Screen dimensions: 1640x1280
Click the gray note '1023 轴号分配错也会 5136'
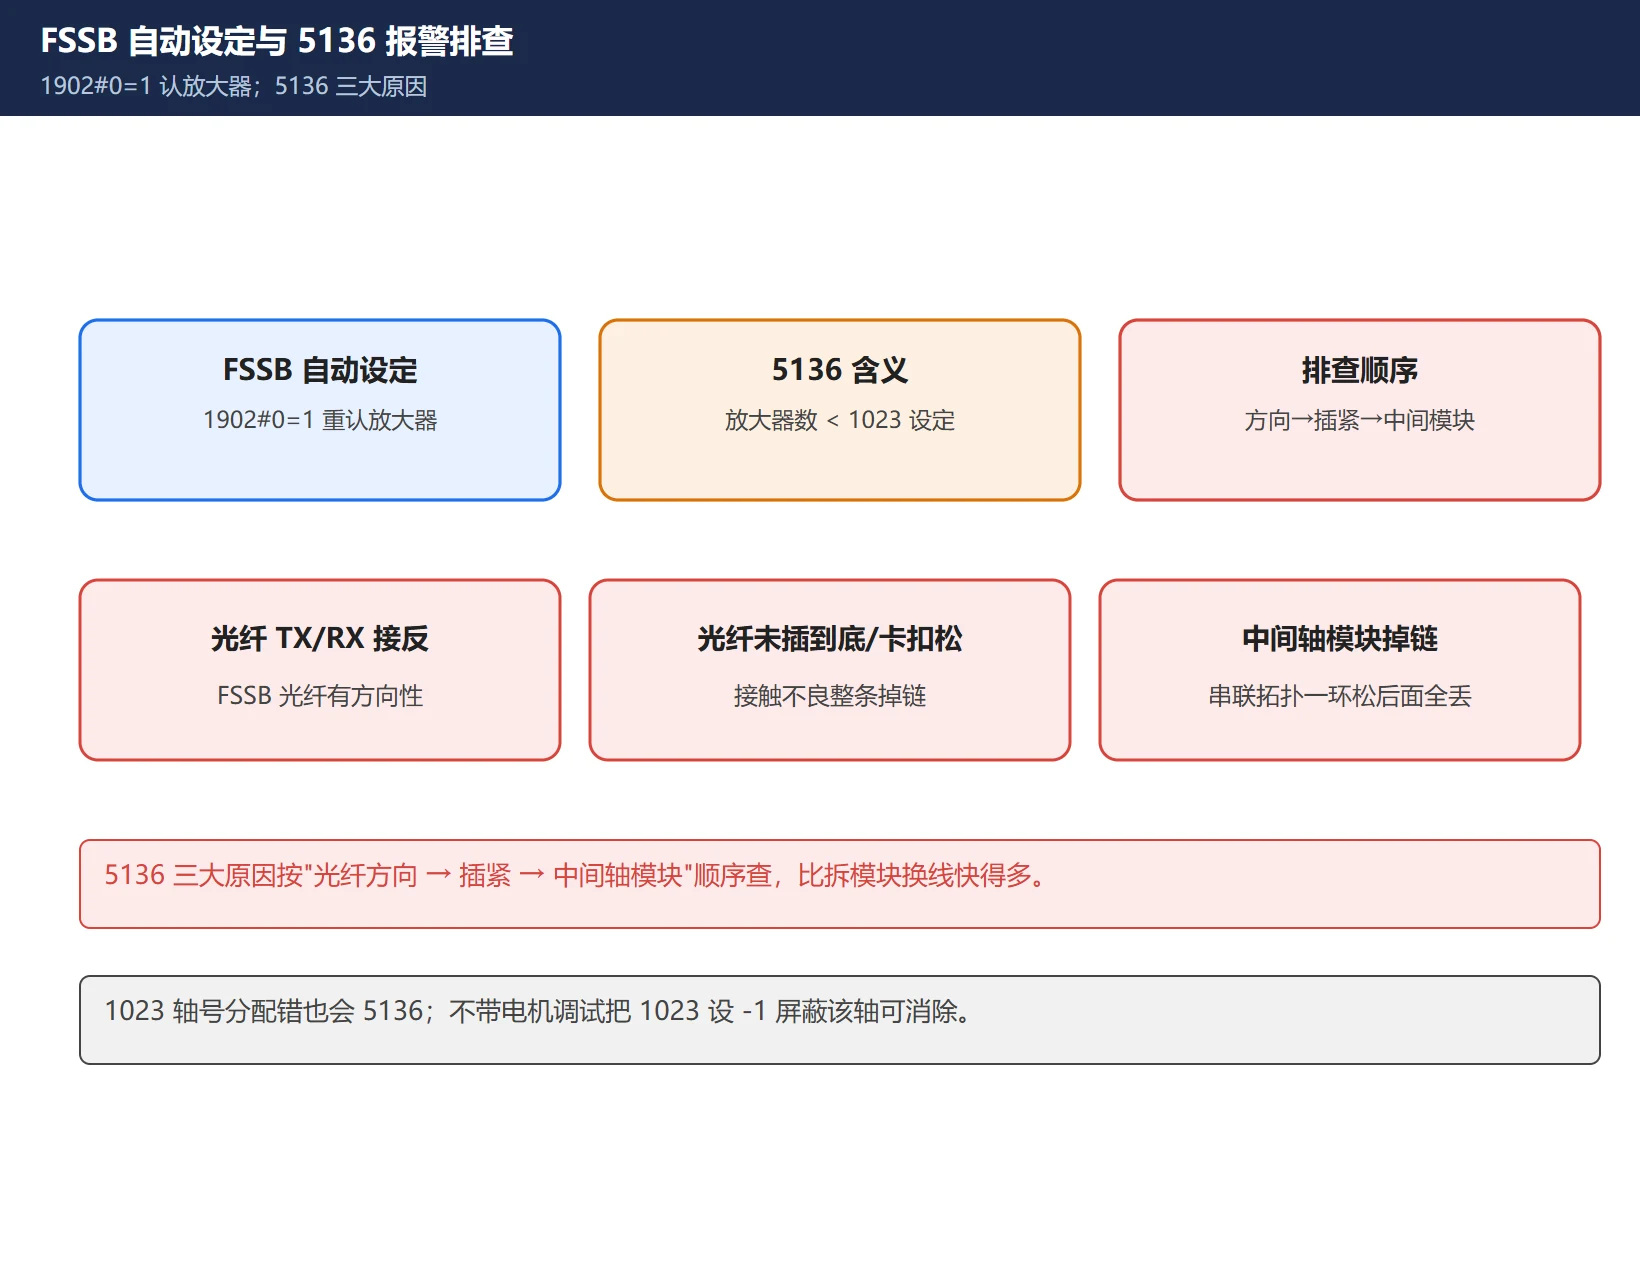(840, 1020)
